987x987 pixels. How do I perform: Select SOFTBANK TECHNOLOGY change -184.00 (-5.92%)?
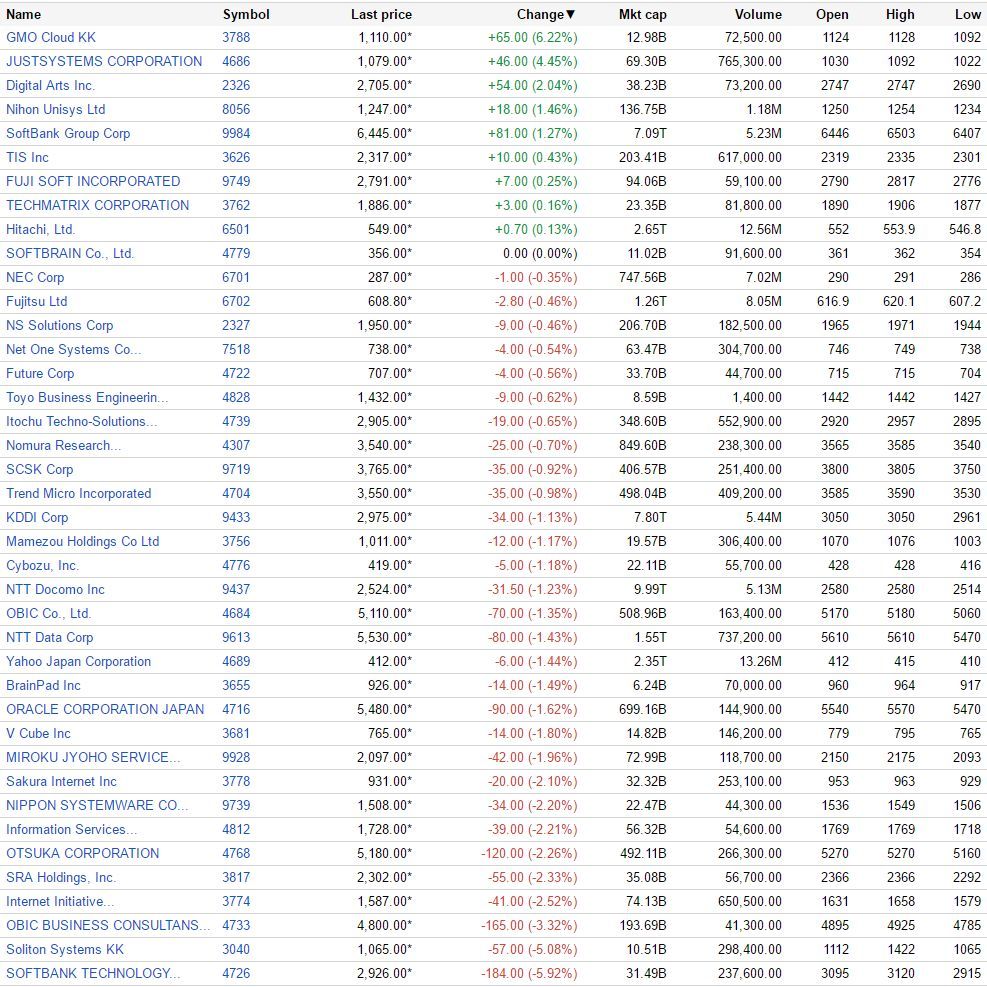pyautogui.click(x=529, y=973)
